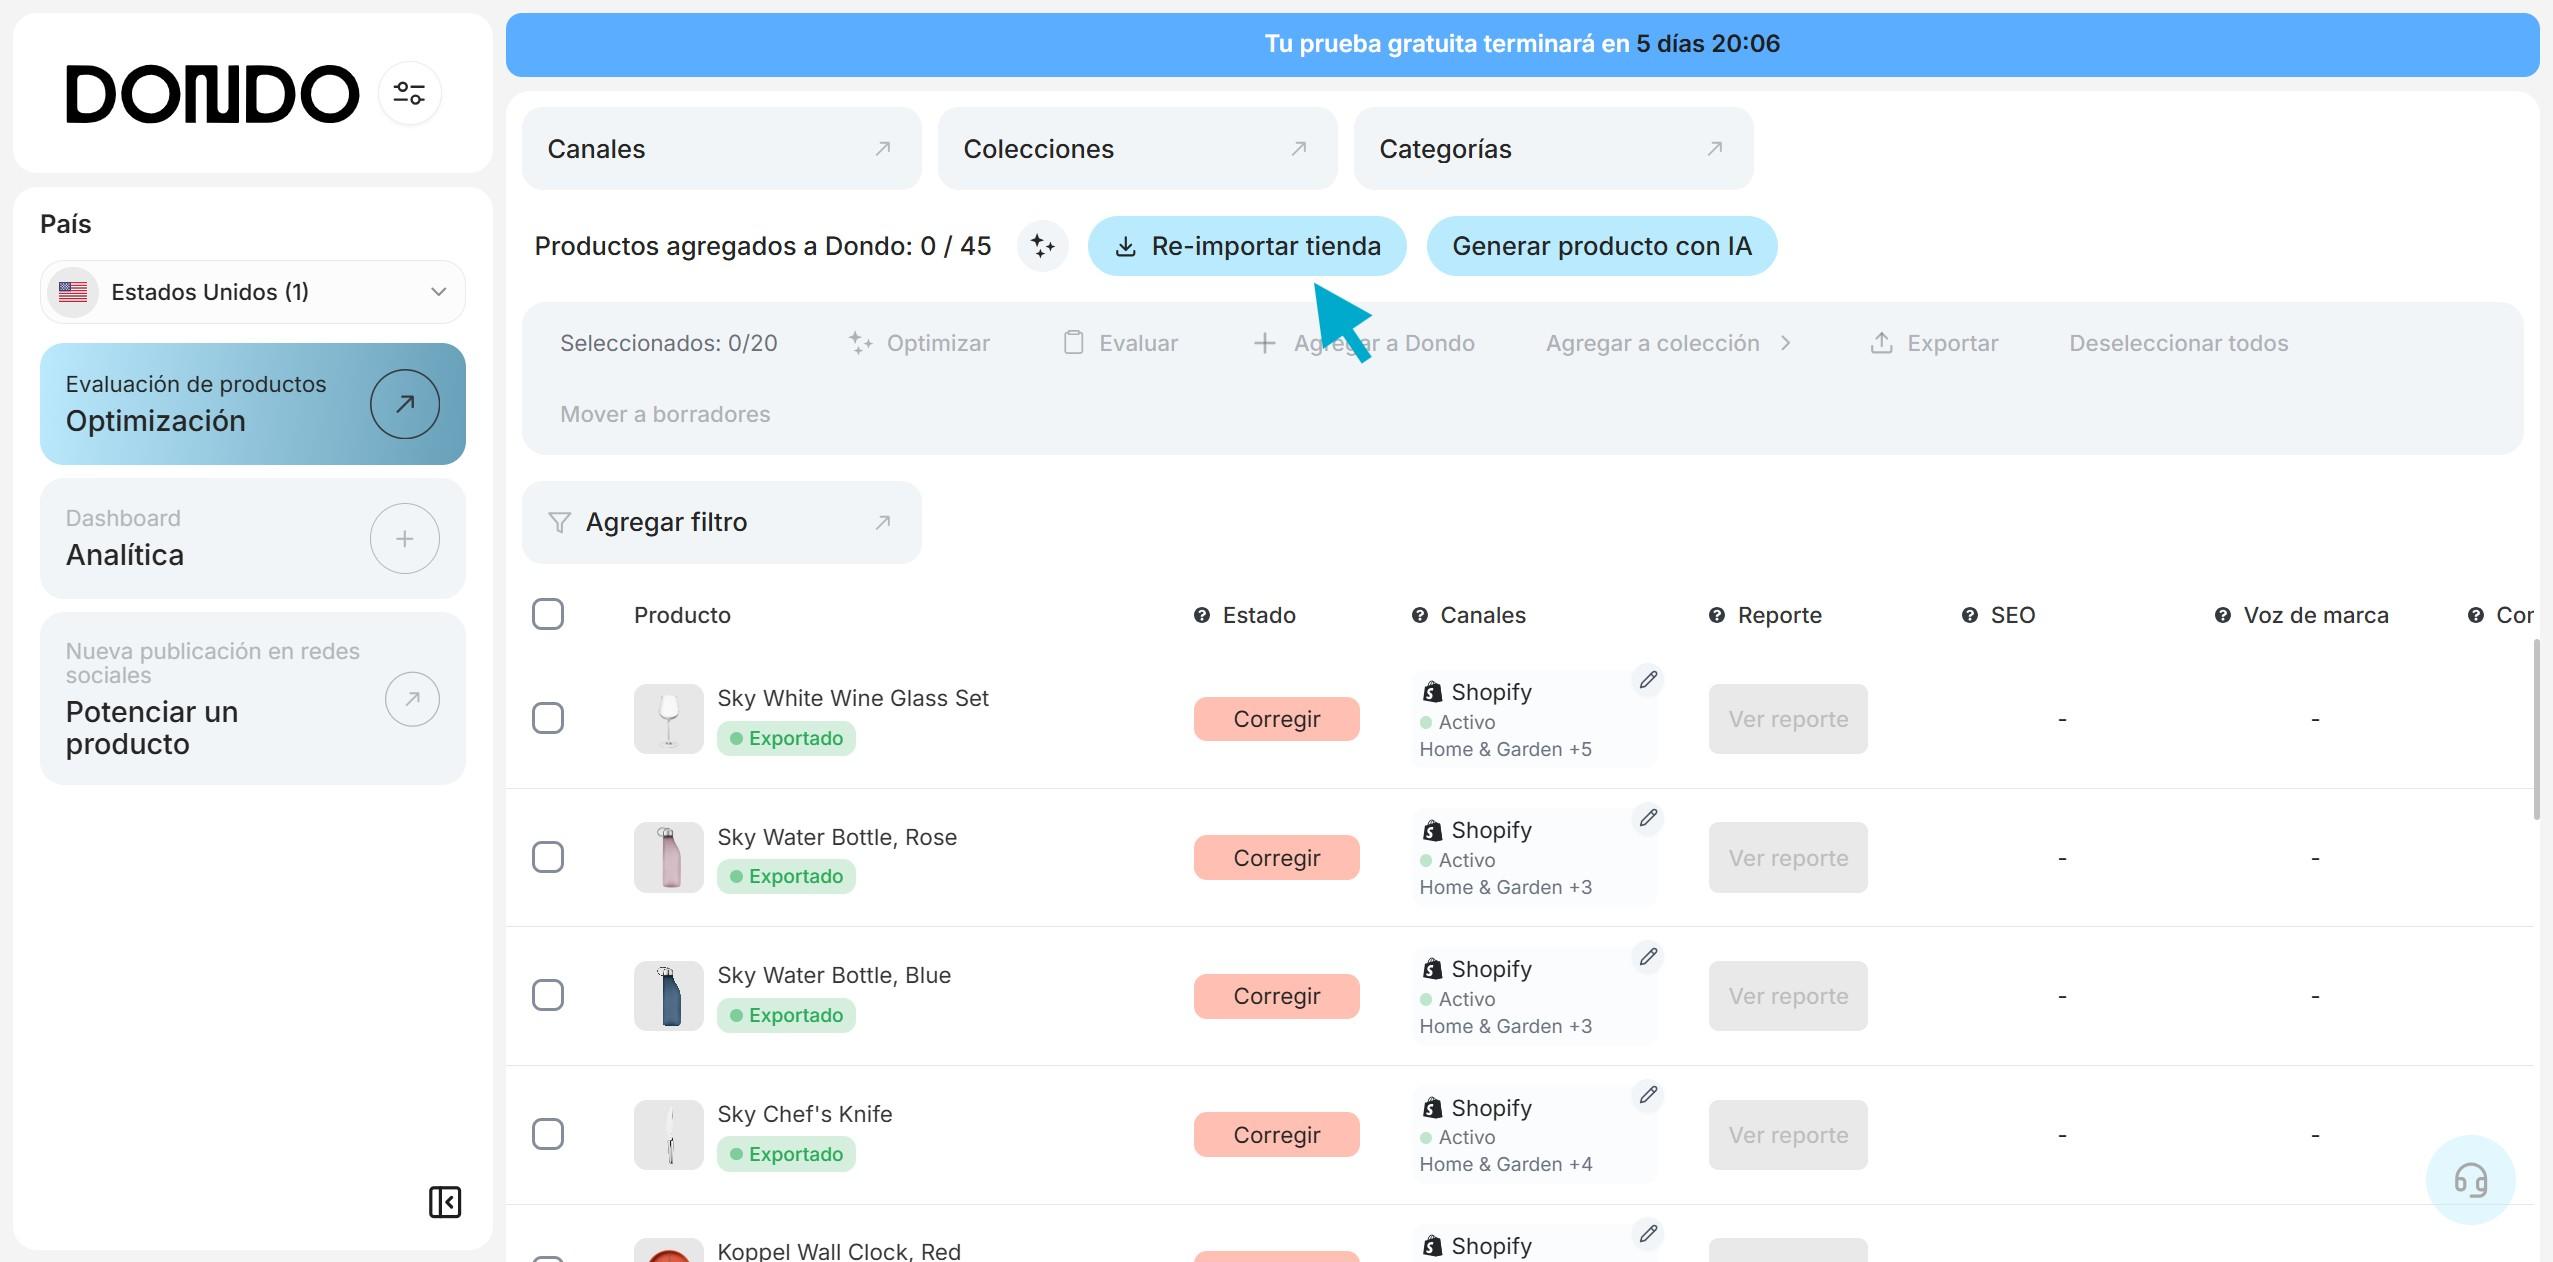Expand the Canales filter panel

coord(720,149)
